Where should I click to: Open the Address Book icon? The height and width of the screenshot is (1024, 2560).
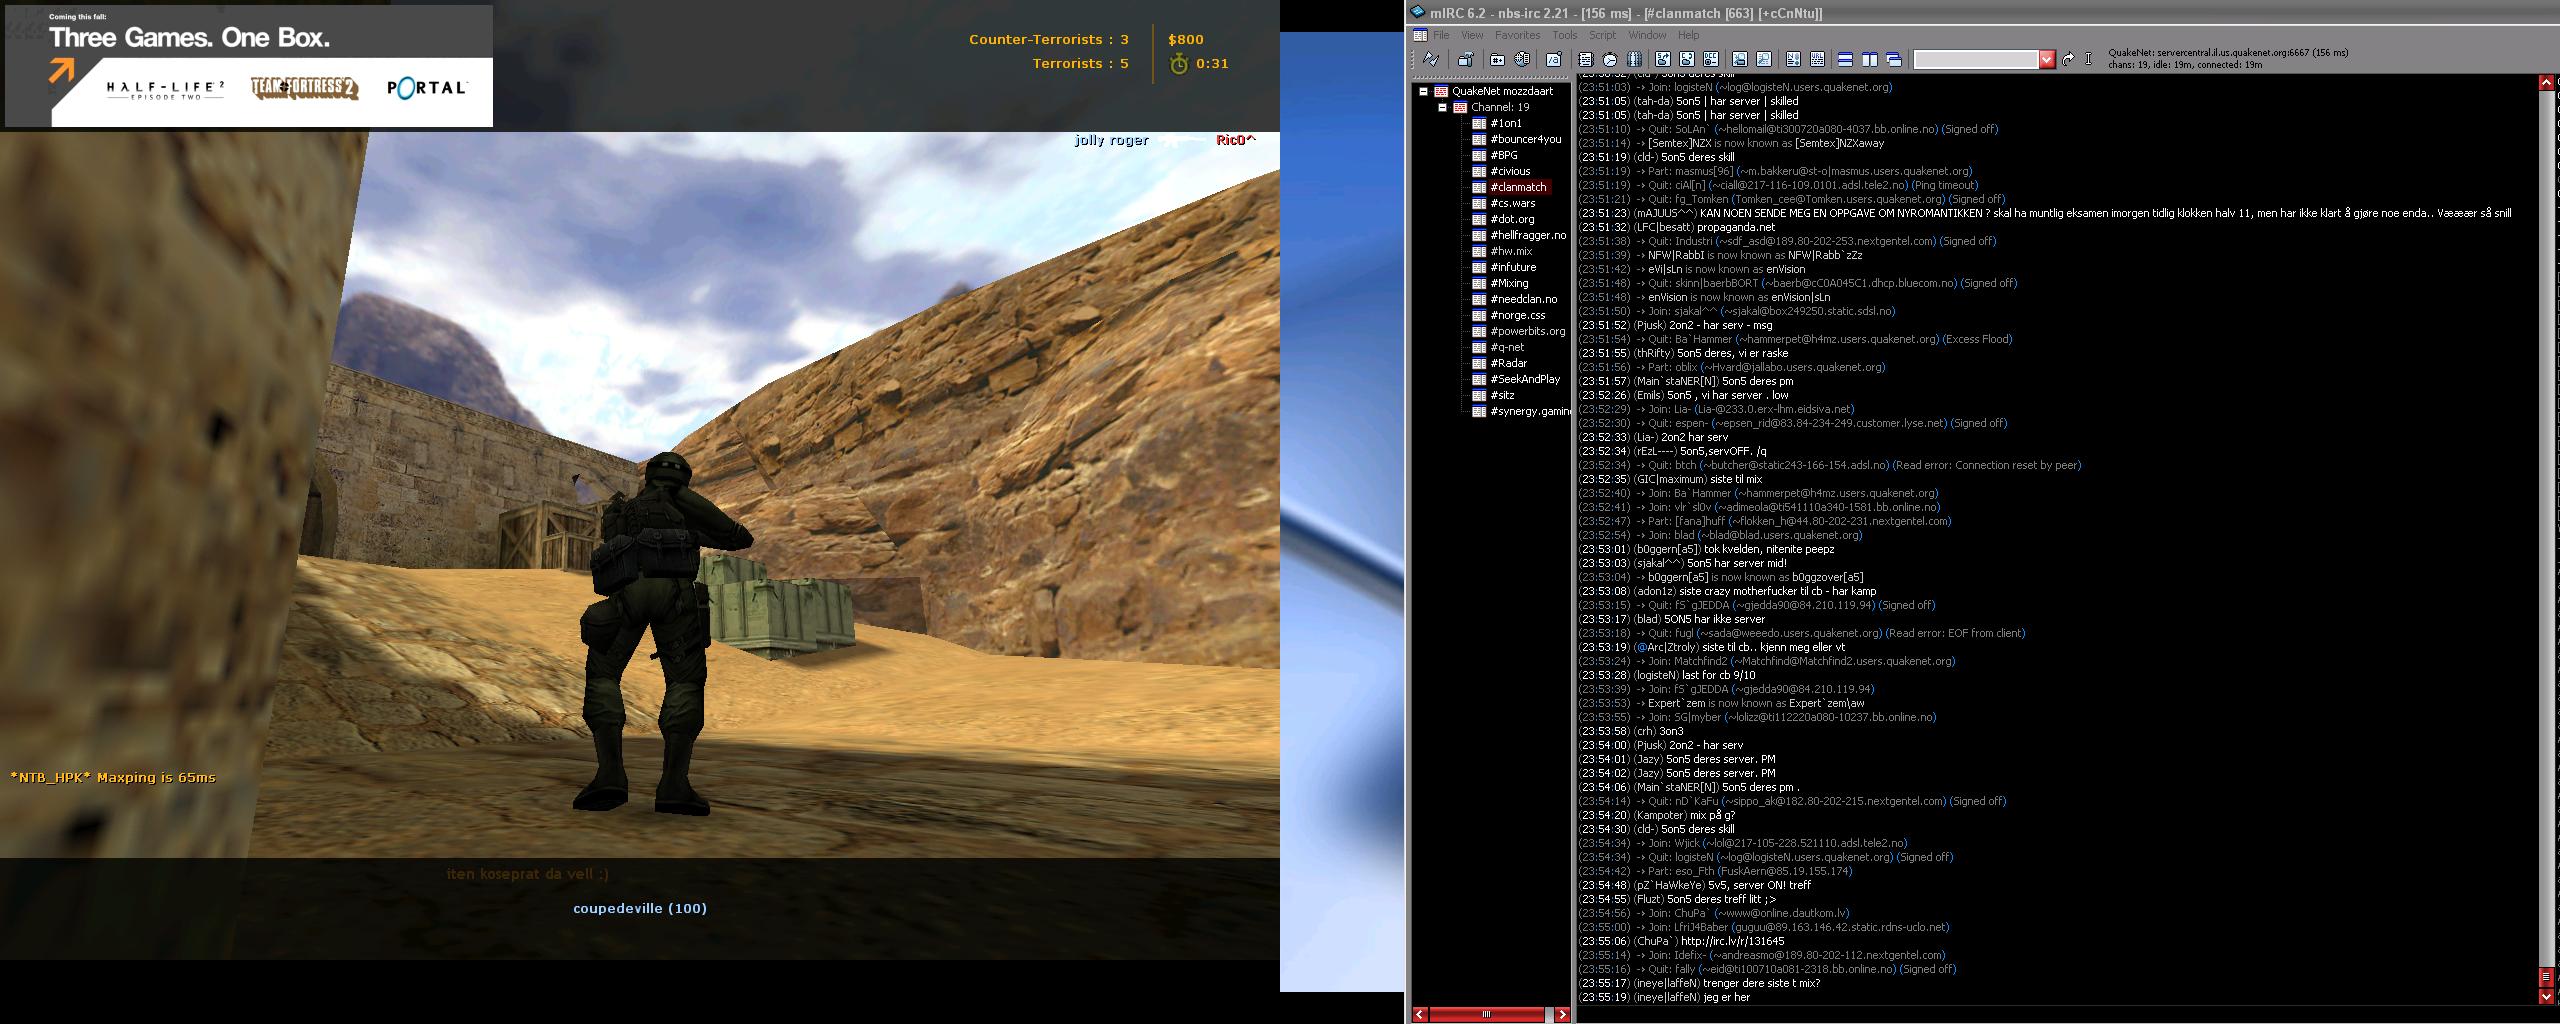point(1585,59)
